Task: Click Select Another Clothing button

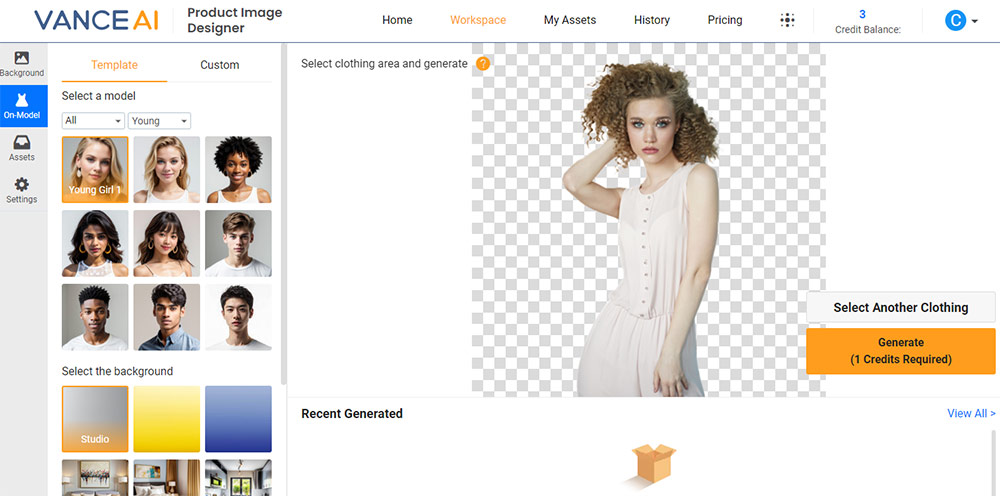Action: pos(901,307)
